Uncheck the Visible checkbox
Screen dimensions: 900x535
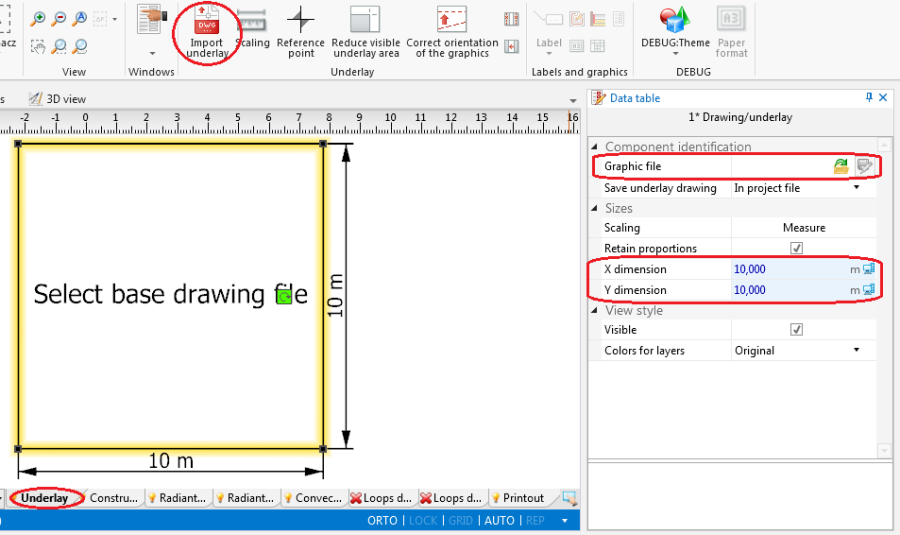click(797, 330)
